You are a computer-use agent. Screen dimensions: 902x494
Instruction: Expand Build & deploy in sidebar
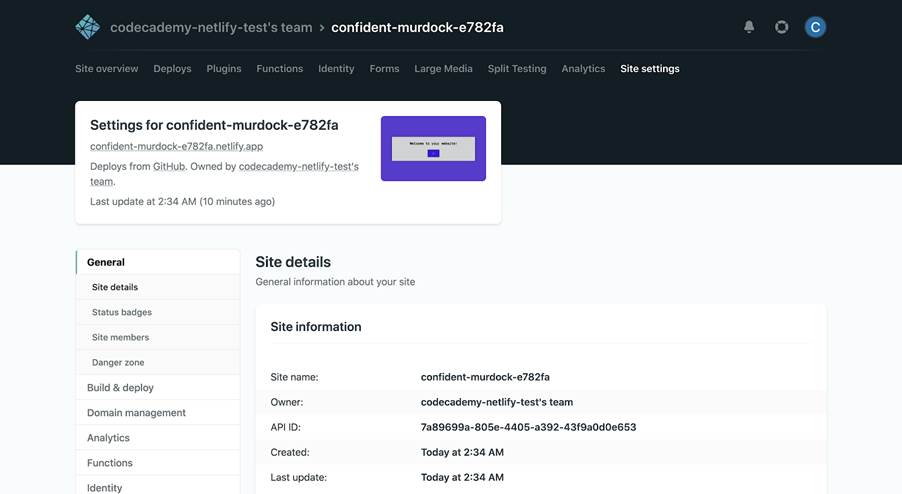tap(120, 387)
